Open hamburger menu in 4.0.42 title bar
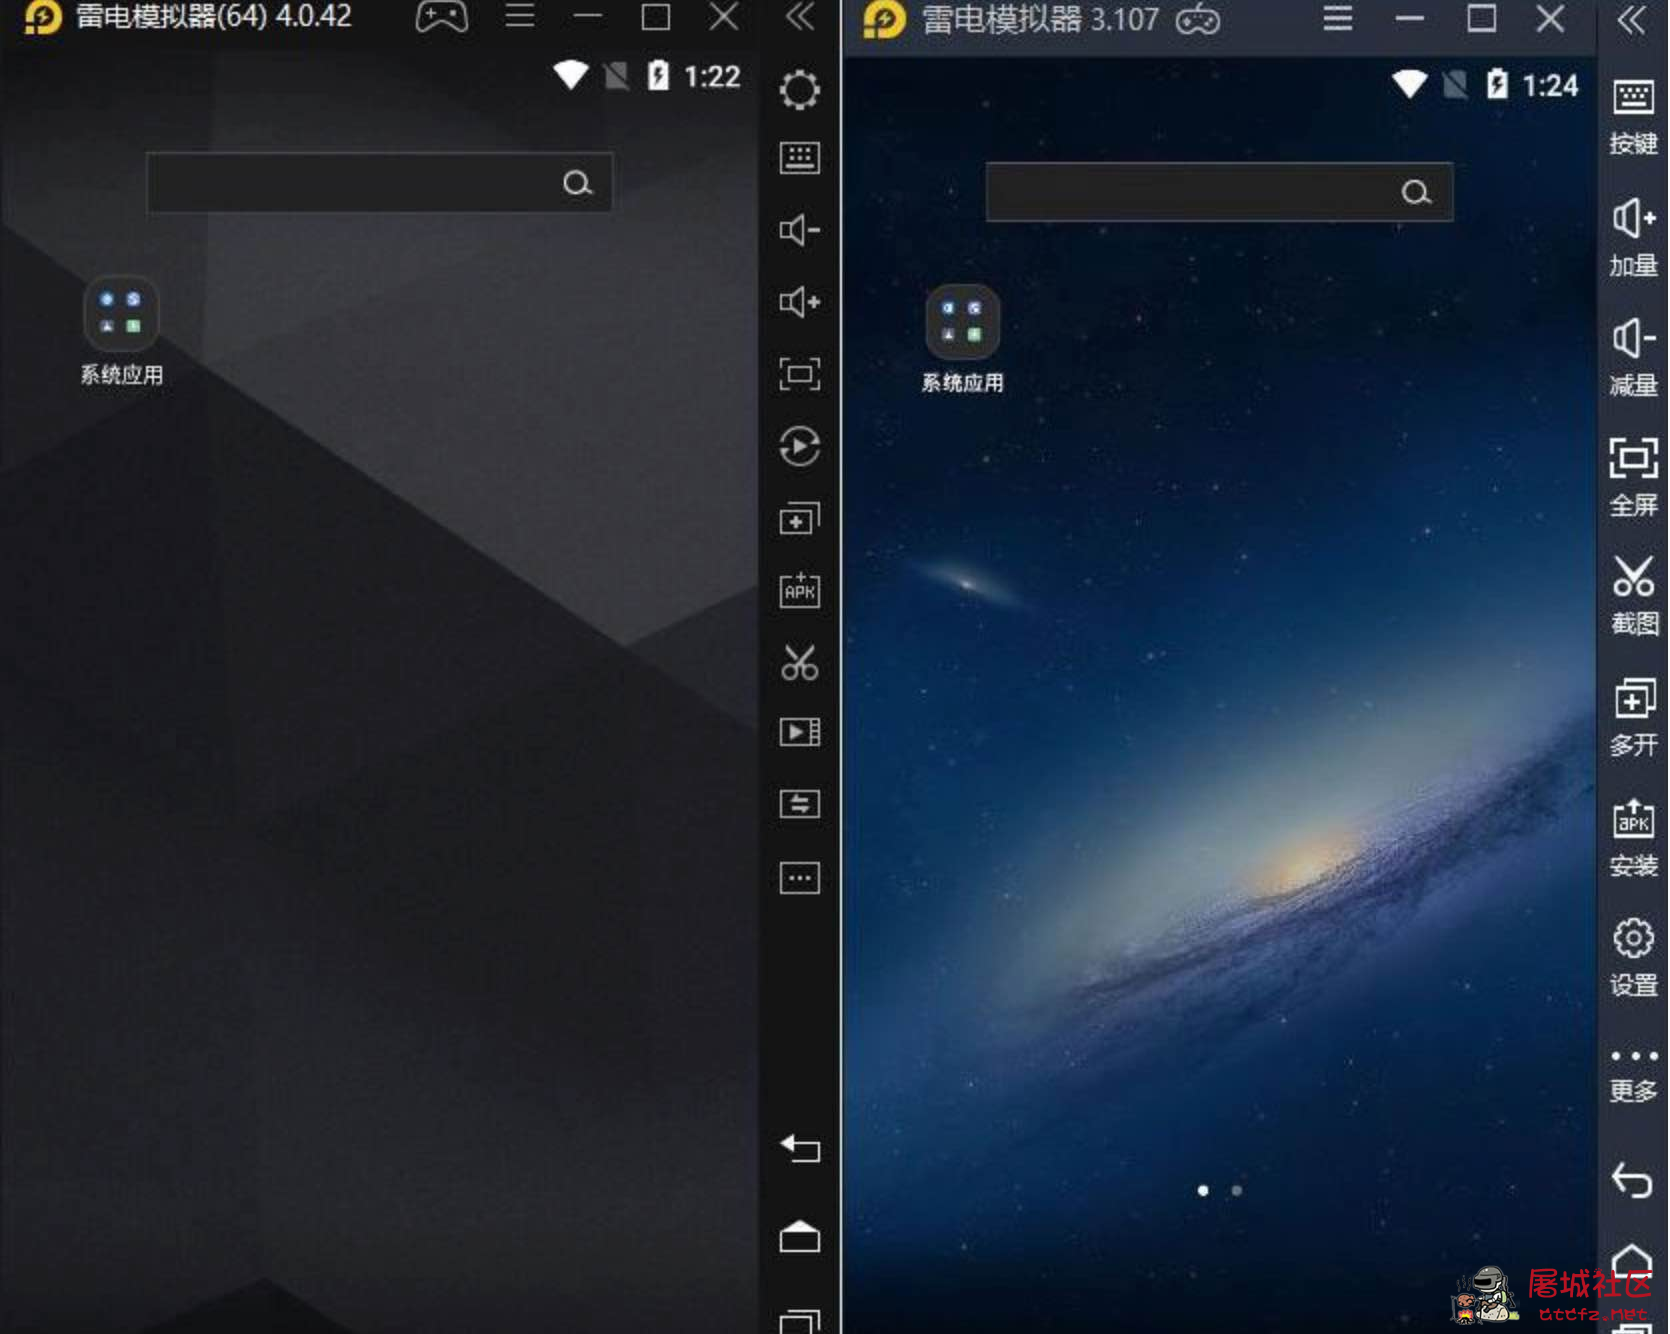 519,16
